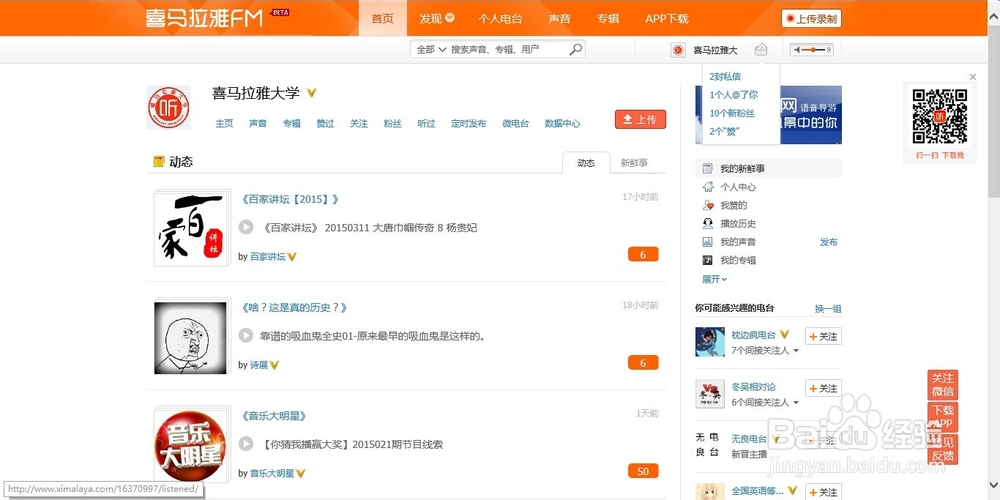
Task: Follow 冬吴相对论 with 关注 button
Action: point(823,388)
